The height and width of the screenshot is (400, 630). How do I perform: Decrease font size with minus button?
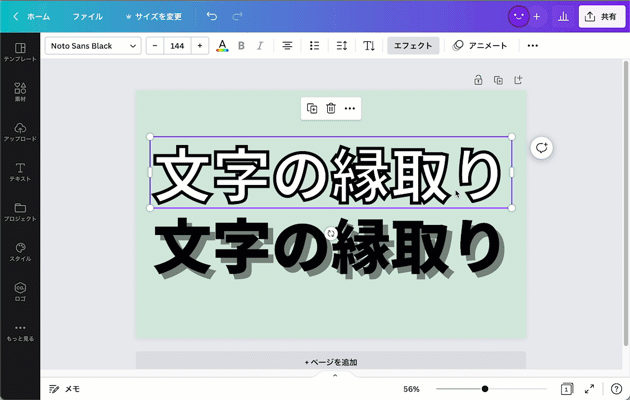click(155, 46)
